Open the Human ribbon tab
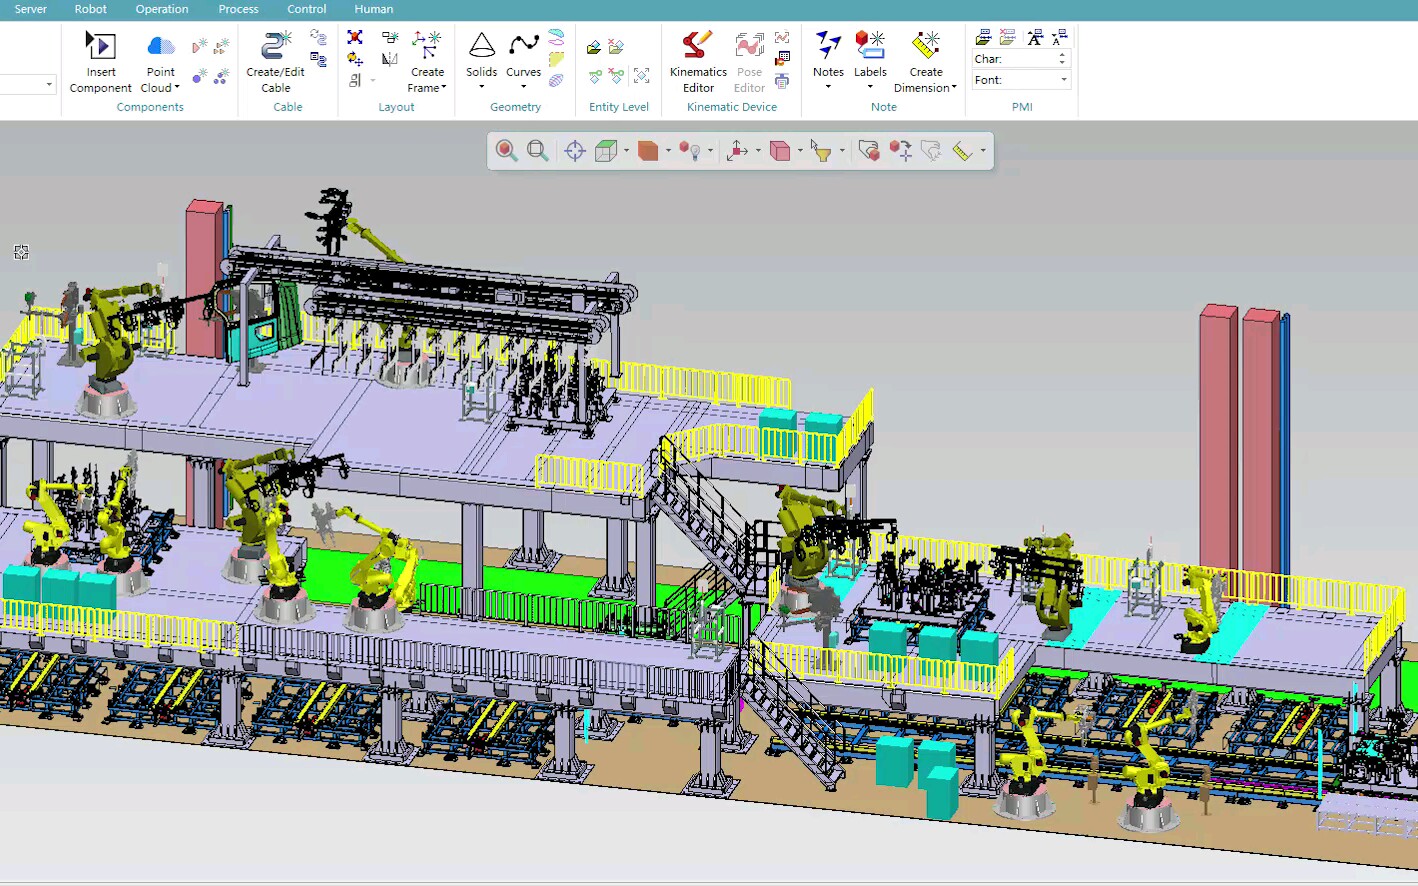 (x=374, y=9)
